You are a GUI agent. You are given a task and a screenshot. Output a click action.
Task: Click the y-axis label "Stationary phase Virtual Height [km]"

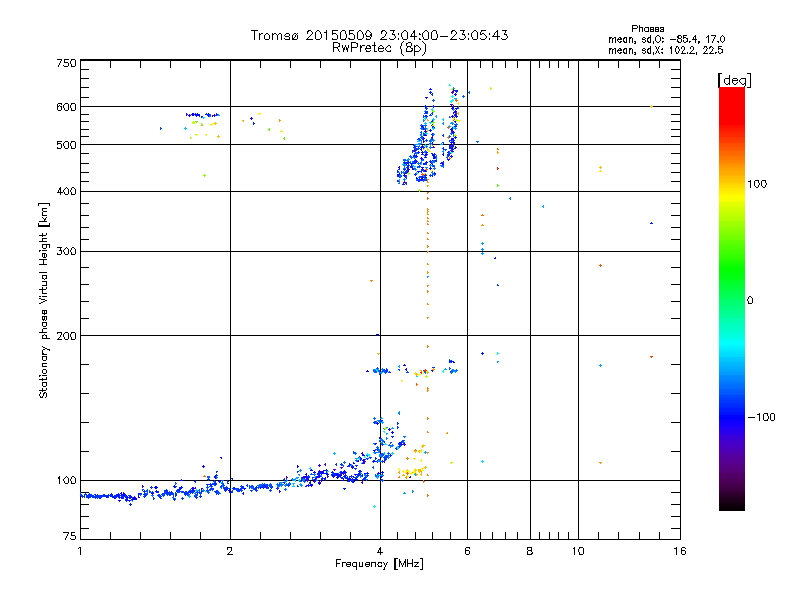coord(43,301)
